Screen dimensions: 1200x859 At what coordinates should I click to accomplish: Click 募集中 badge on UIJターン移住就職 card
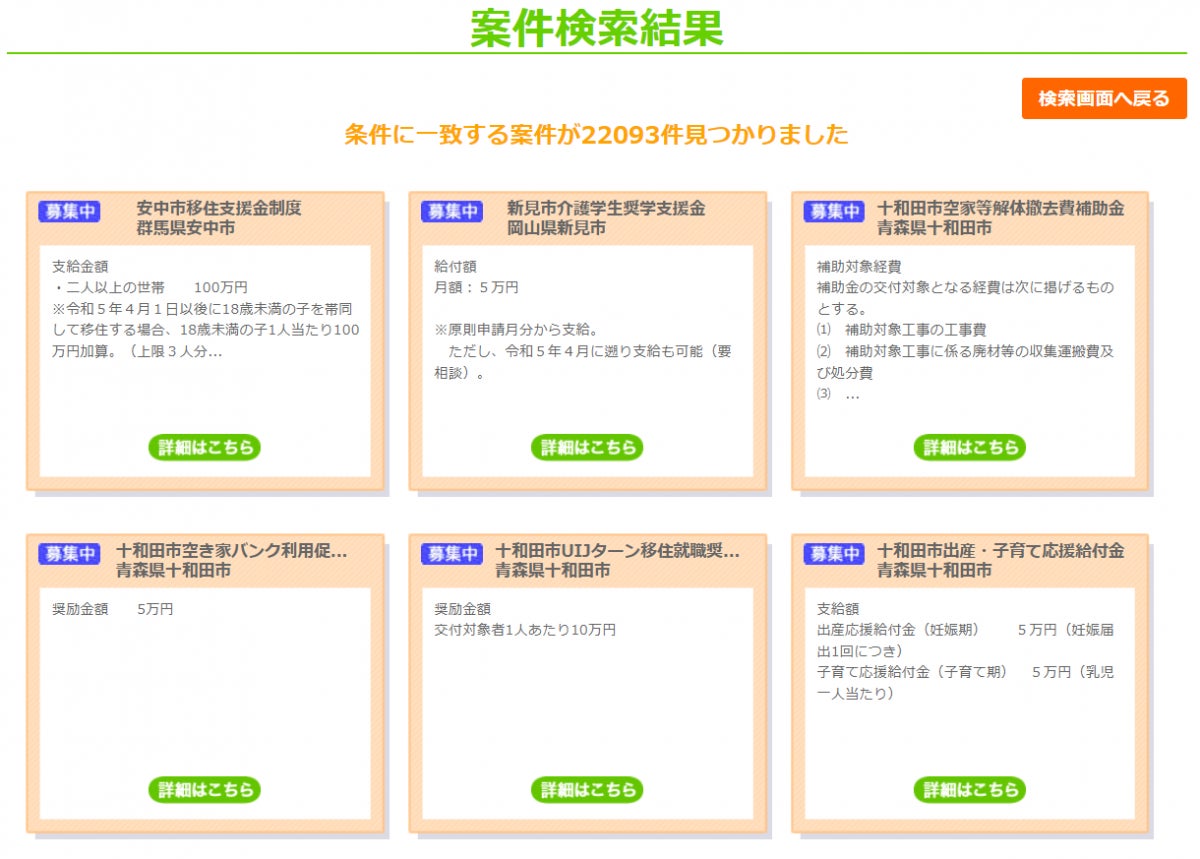tap(451, 553)
